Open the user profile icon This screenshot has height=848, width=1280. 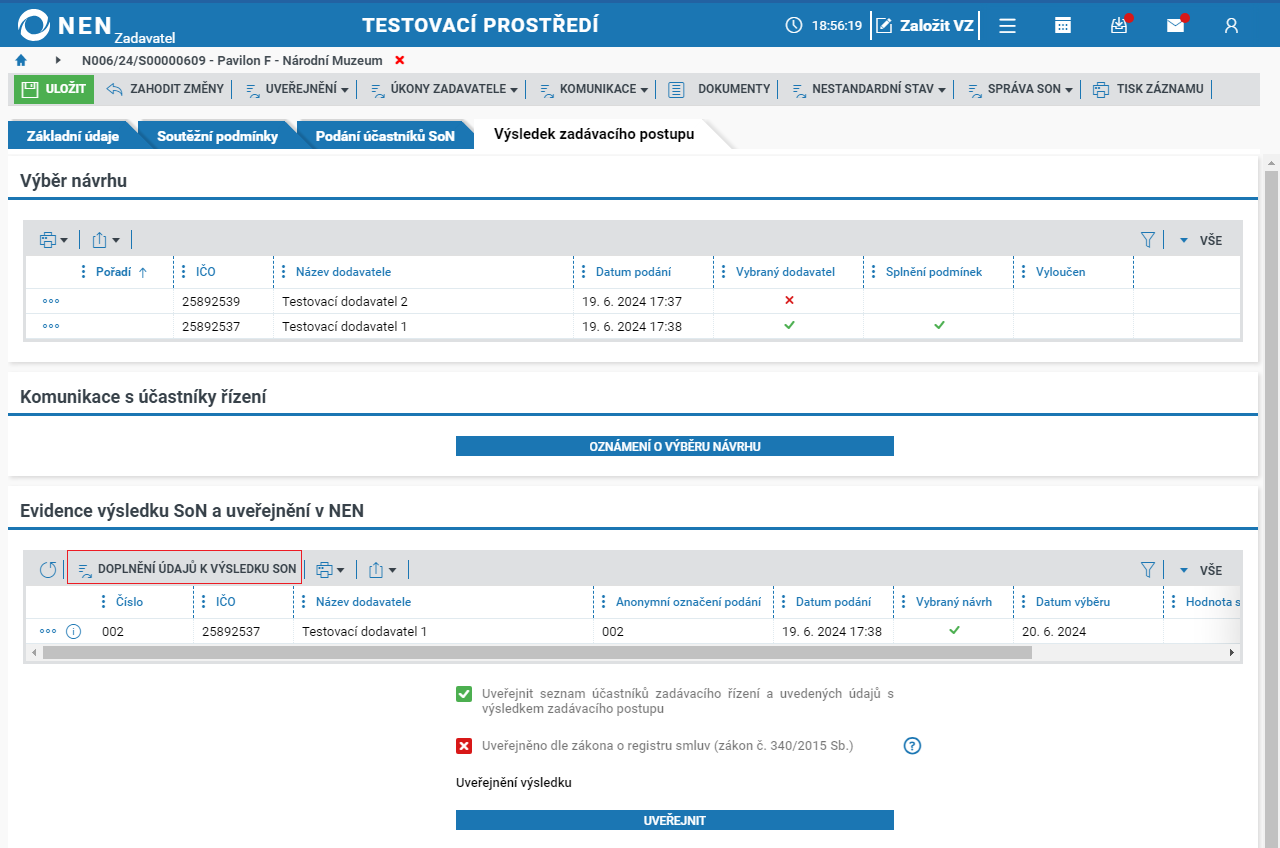coord(1231,25)
